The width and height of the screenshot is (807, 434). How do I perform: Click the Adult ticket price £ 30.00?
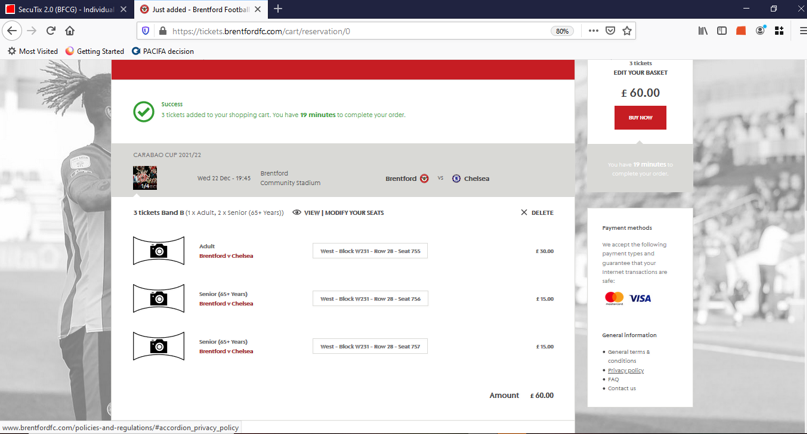tap(545, 251)
